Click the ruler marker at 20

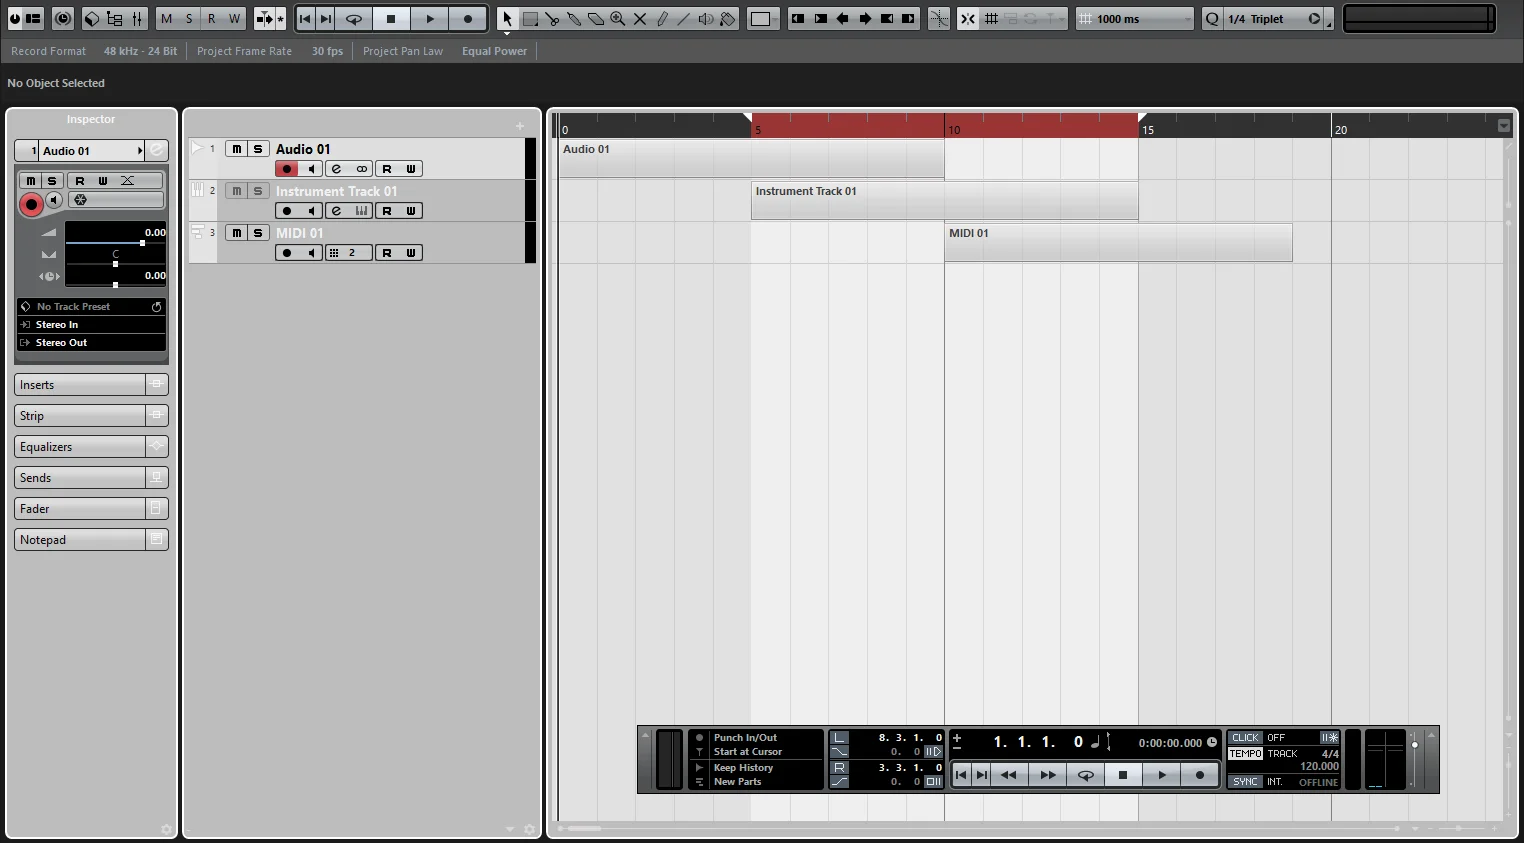coord(1340,130)
